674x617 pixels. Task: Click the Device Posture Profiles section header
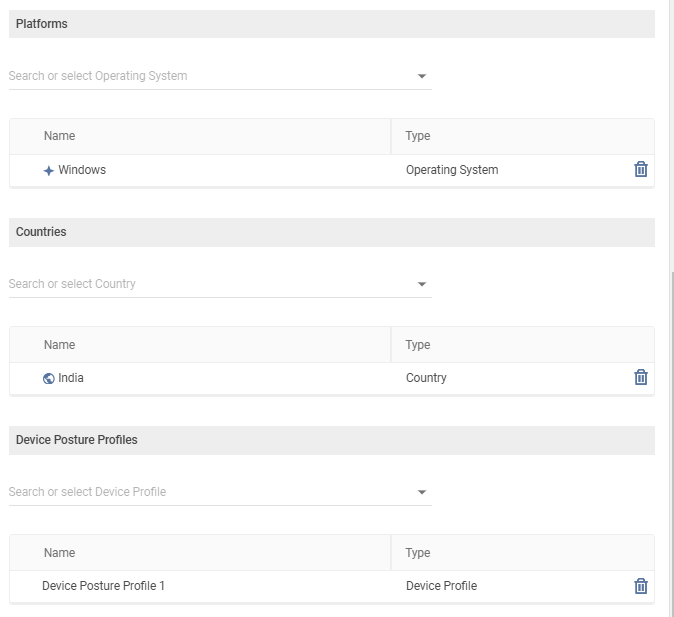[x=77, y=440]
